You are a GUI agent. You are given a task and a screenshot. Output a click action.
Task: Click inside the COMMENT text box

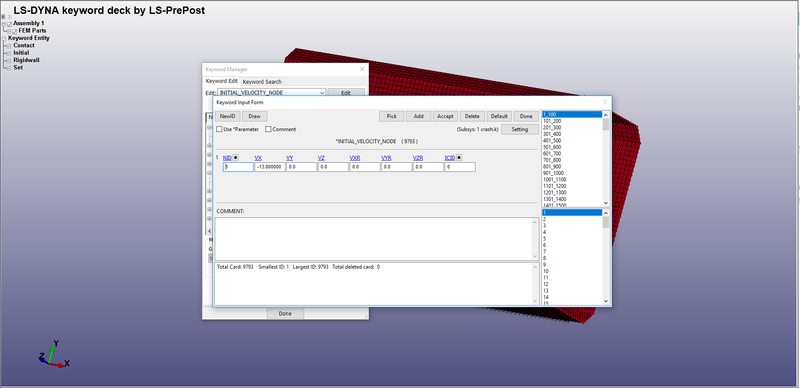373,239
